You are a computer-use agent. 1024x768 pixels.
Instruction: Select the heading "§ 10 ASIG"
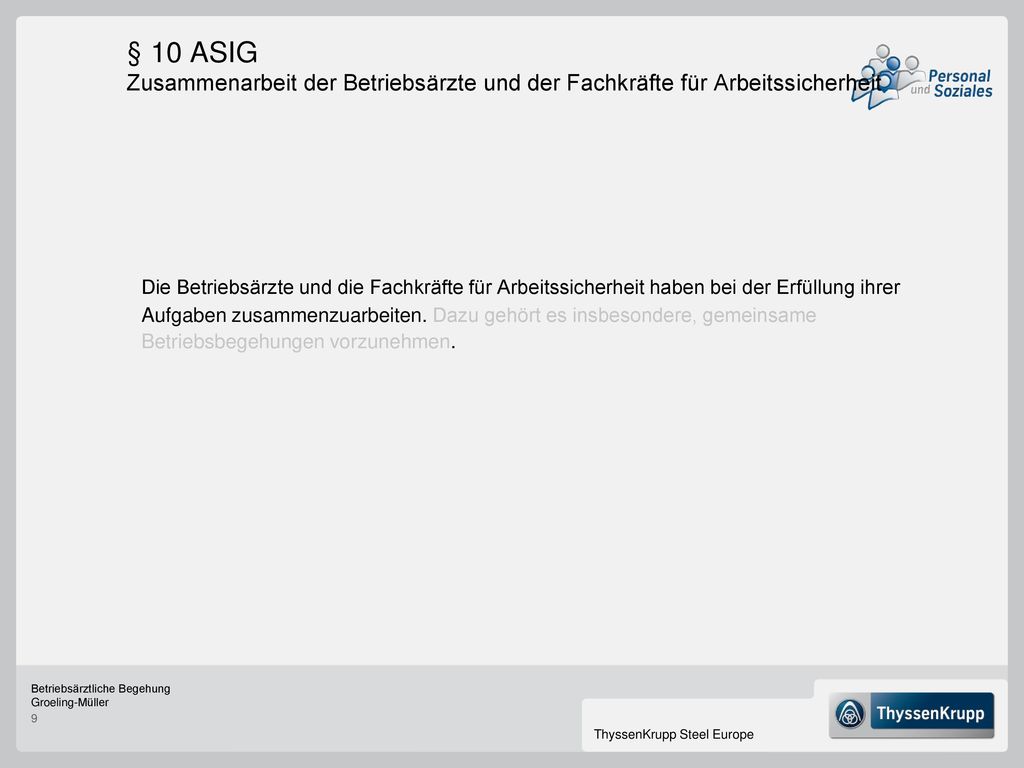tap(193, 52)
